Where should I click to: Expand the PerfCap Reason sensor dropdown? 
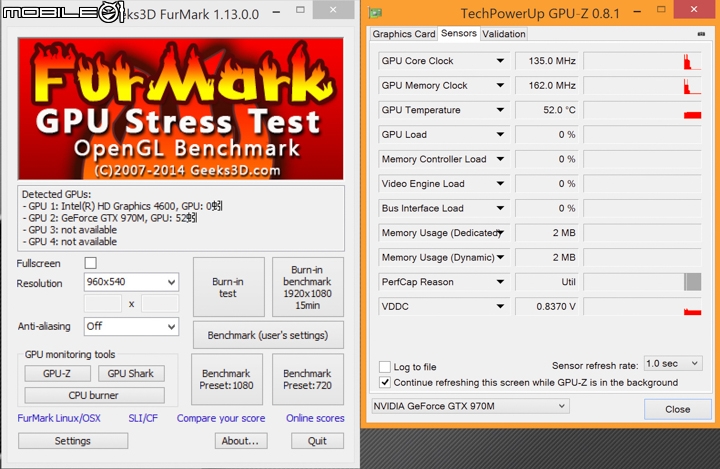tap(501, 282)
